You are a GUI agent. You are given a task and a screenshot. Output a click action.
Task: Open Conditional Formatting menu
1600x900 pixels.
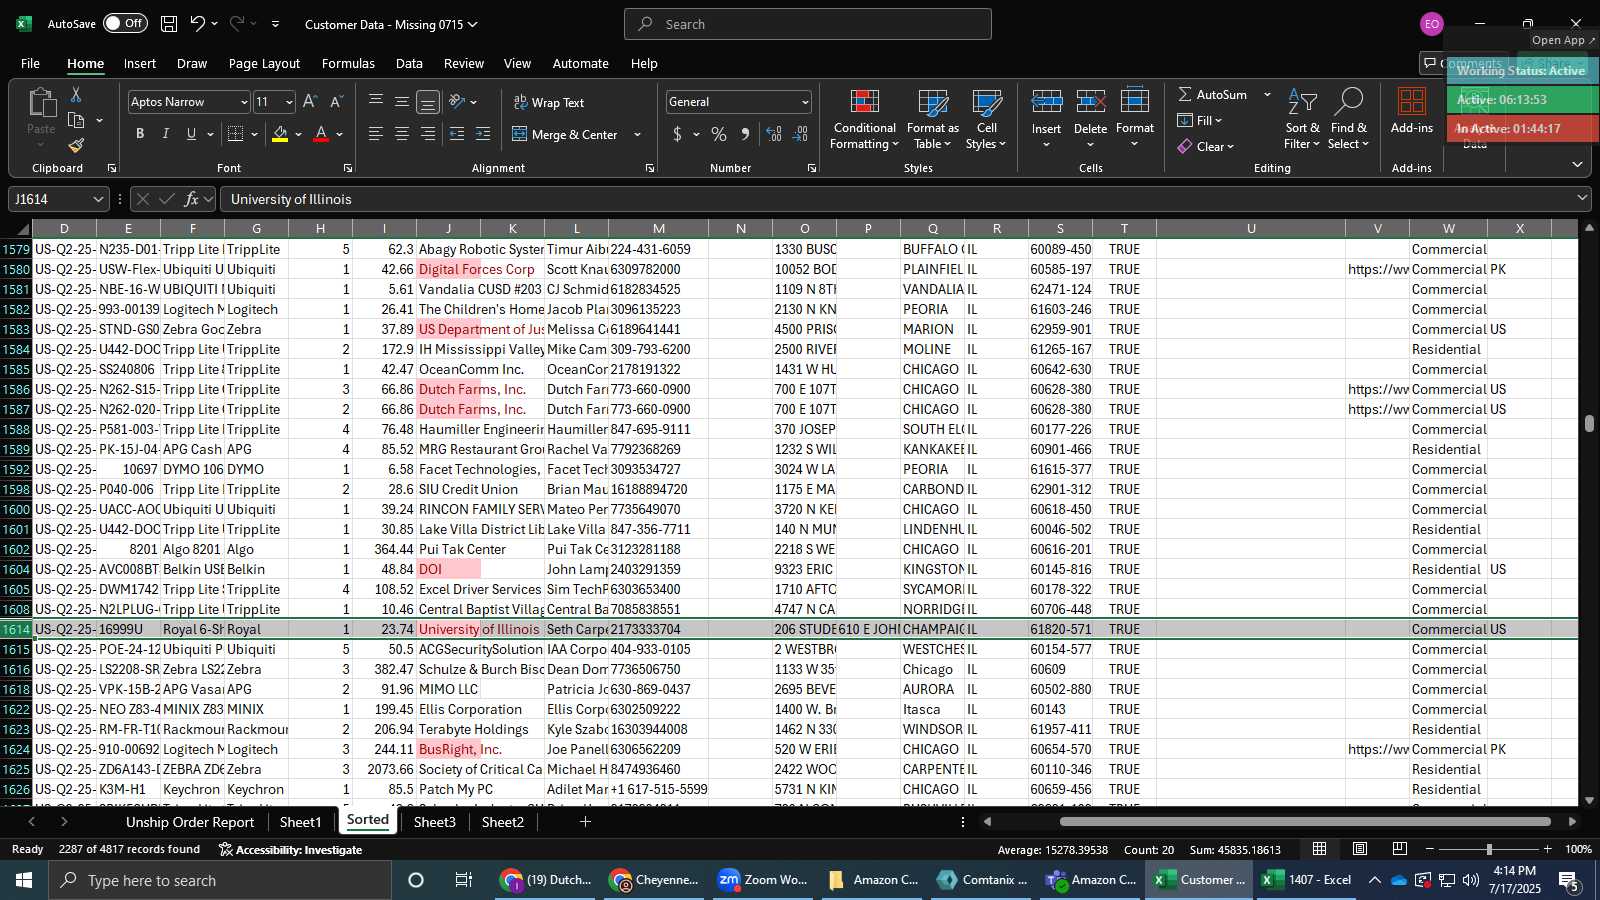[865, 120]
